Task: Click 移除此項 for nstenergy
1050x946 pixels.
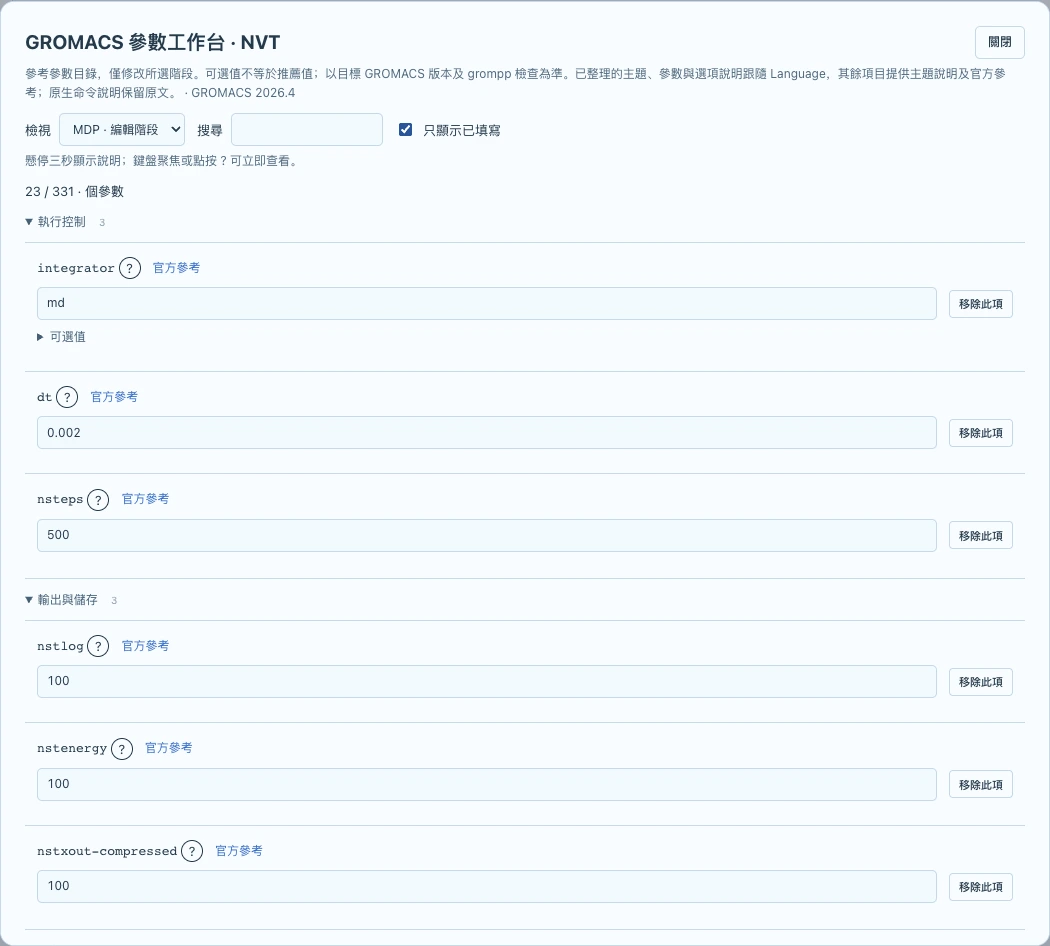Action: (980, 785)
